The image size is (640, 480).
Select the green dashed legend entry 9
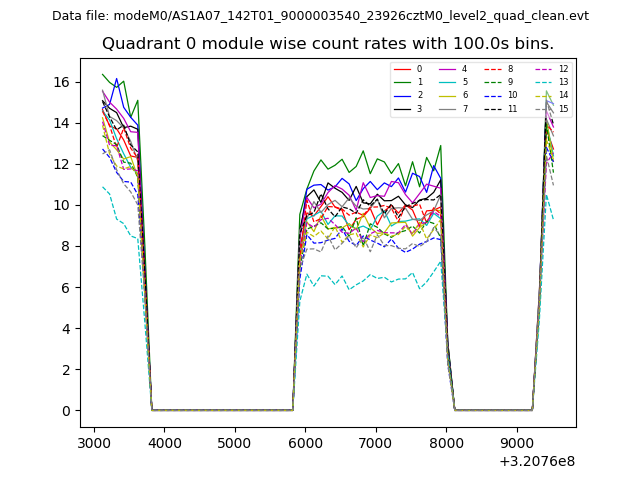tap(492, 82)
